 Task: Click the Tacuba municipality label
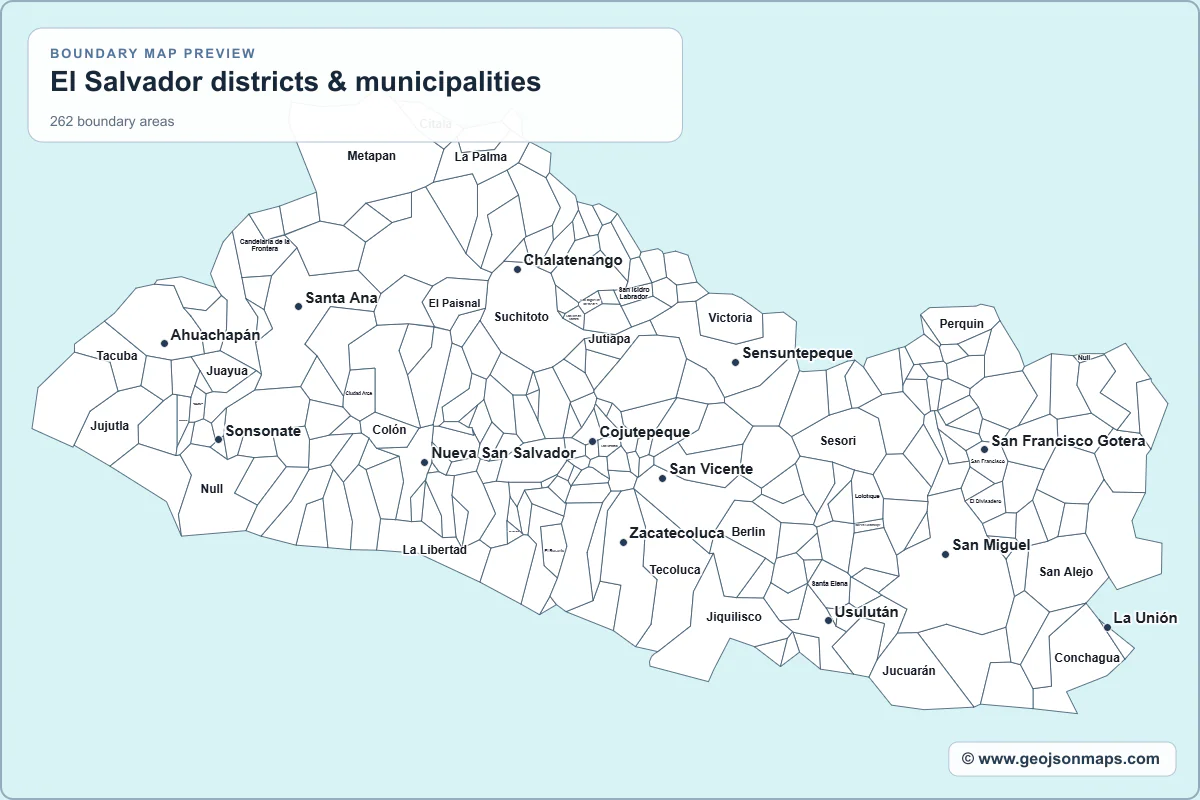(x=117, y=356)
